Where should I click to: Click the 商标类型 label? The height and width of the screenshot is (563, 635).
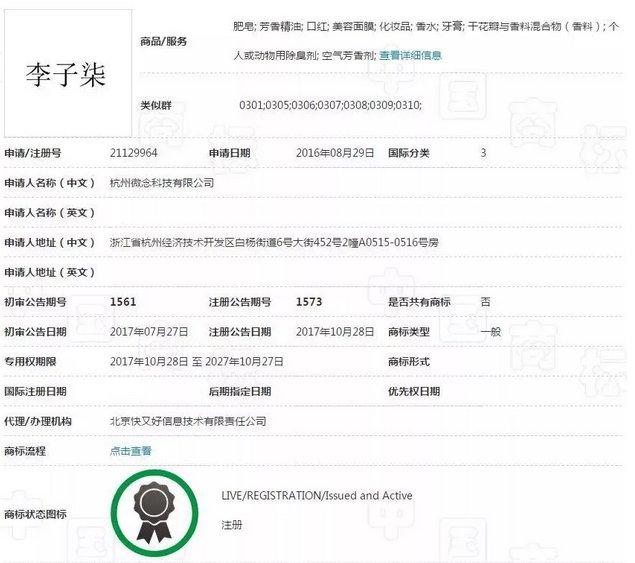point(409,332)
